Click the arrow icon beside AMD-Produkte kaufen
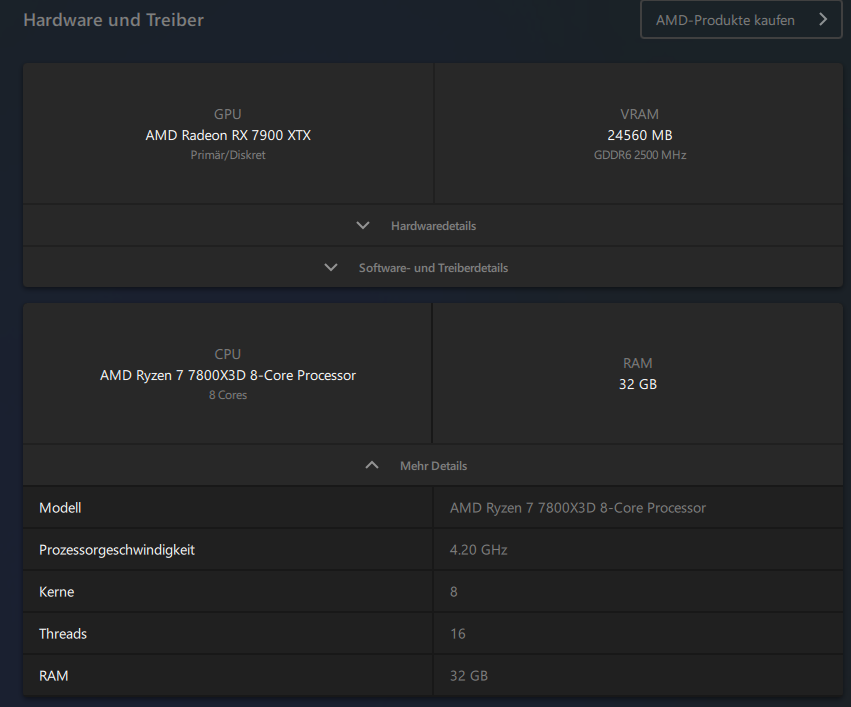Viewport: 851px width, 707px height. (823, 19)
